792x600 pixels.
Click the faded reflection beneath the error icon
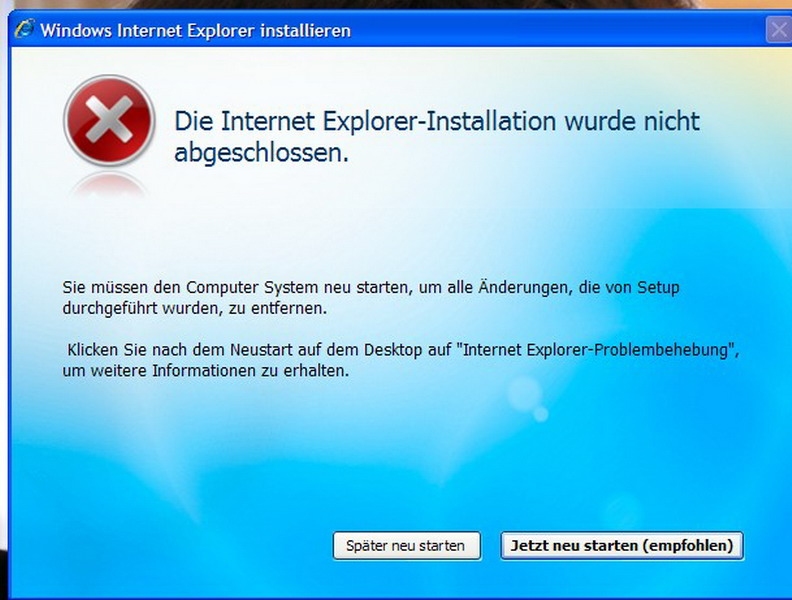point(109,185)
